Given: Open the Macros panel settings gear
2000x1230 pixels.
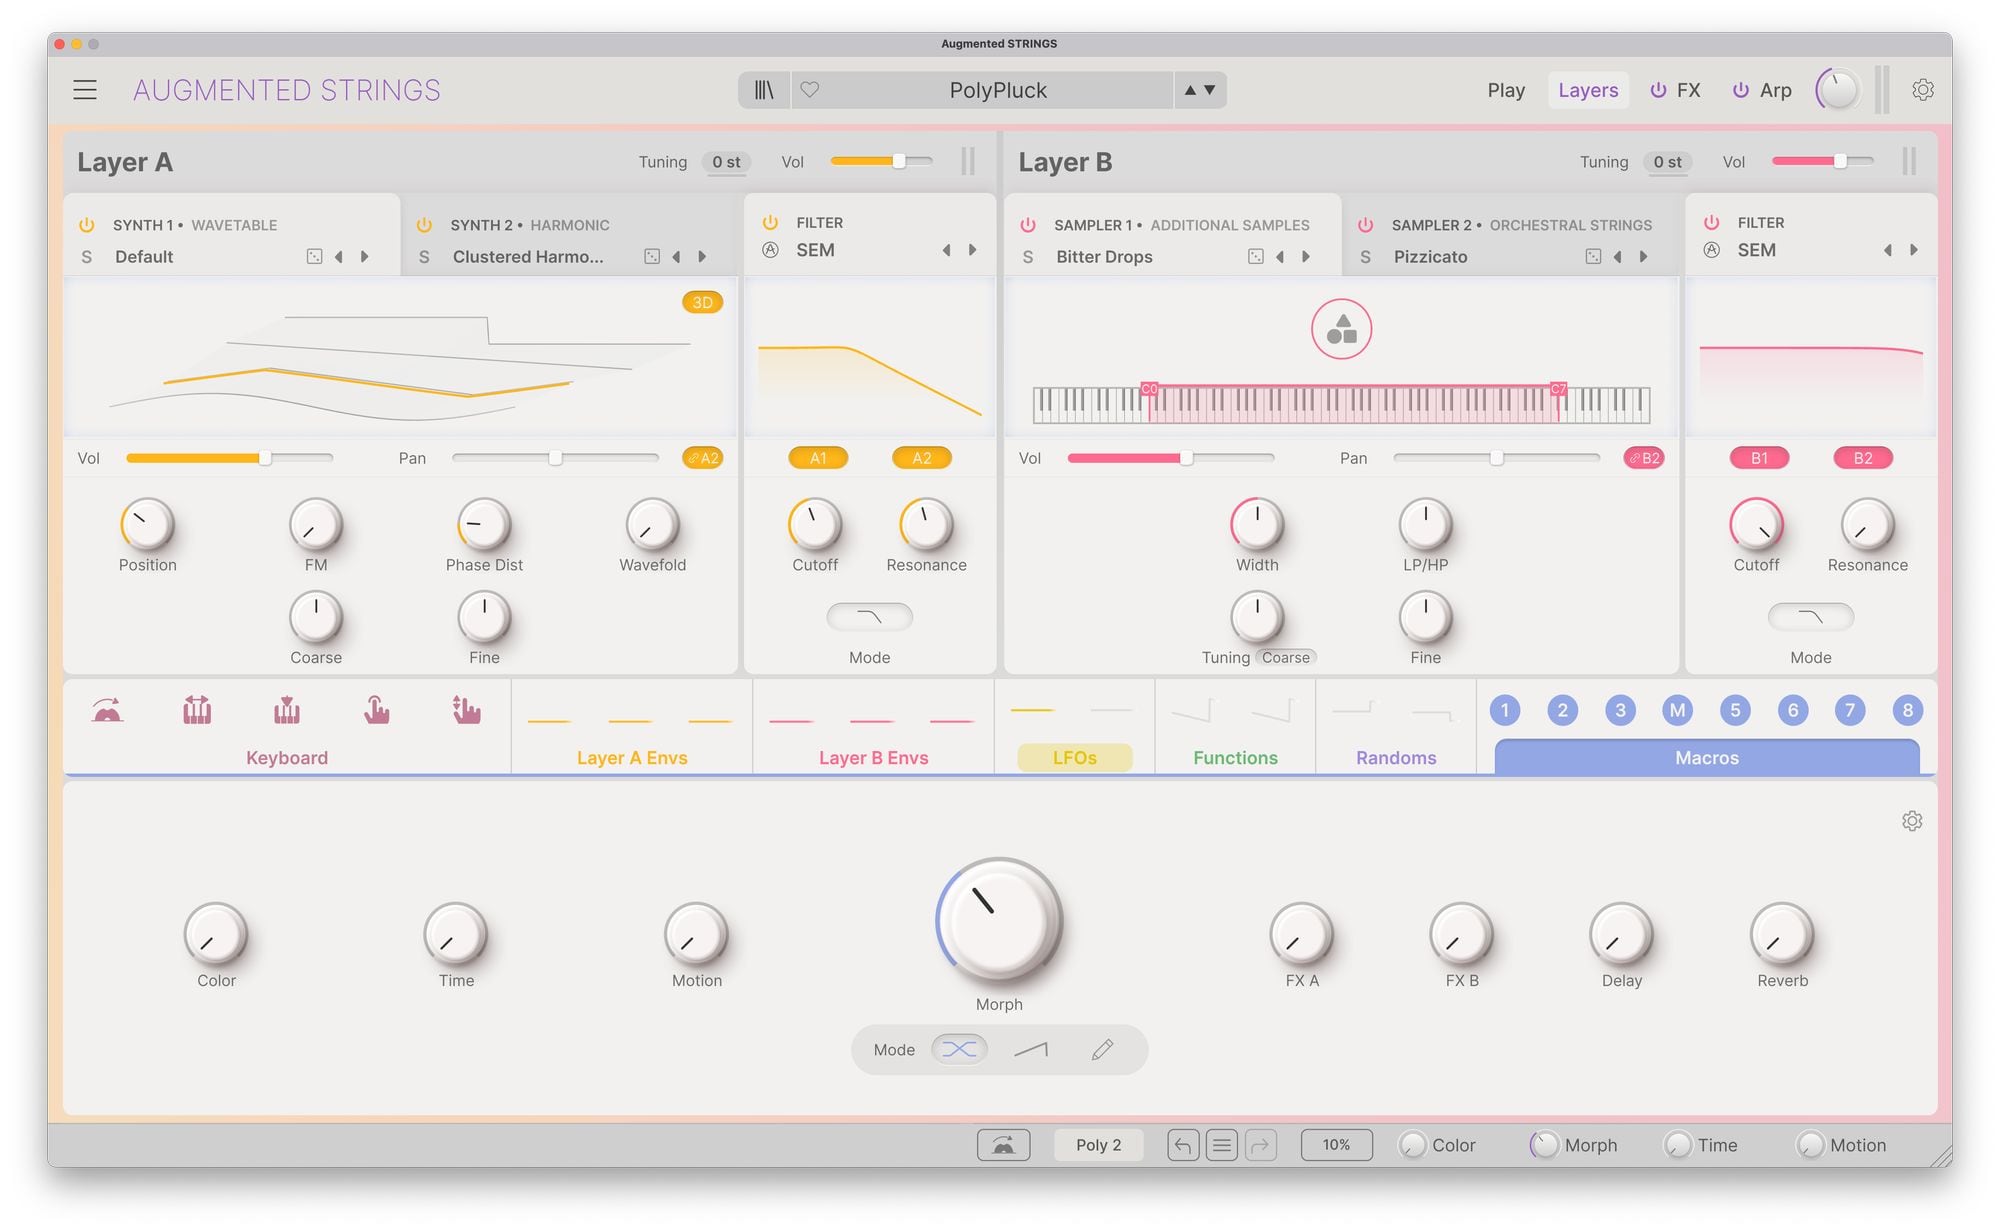Looking at the screenshot, I should (1911, 821).
